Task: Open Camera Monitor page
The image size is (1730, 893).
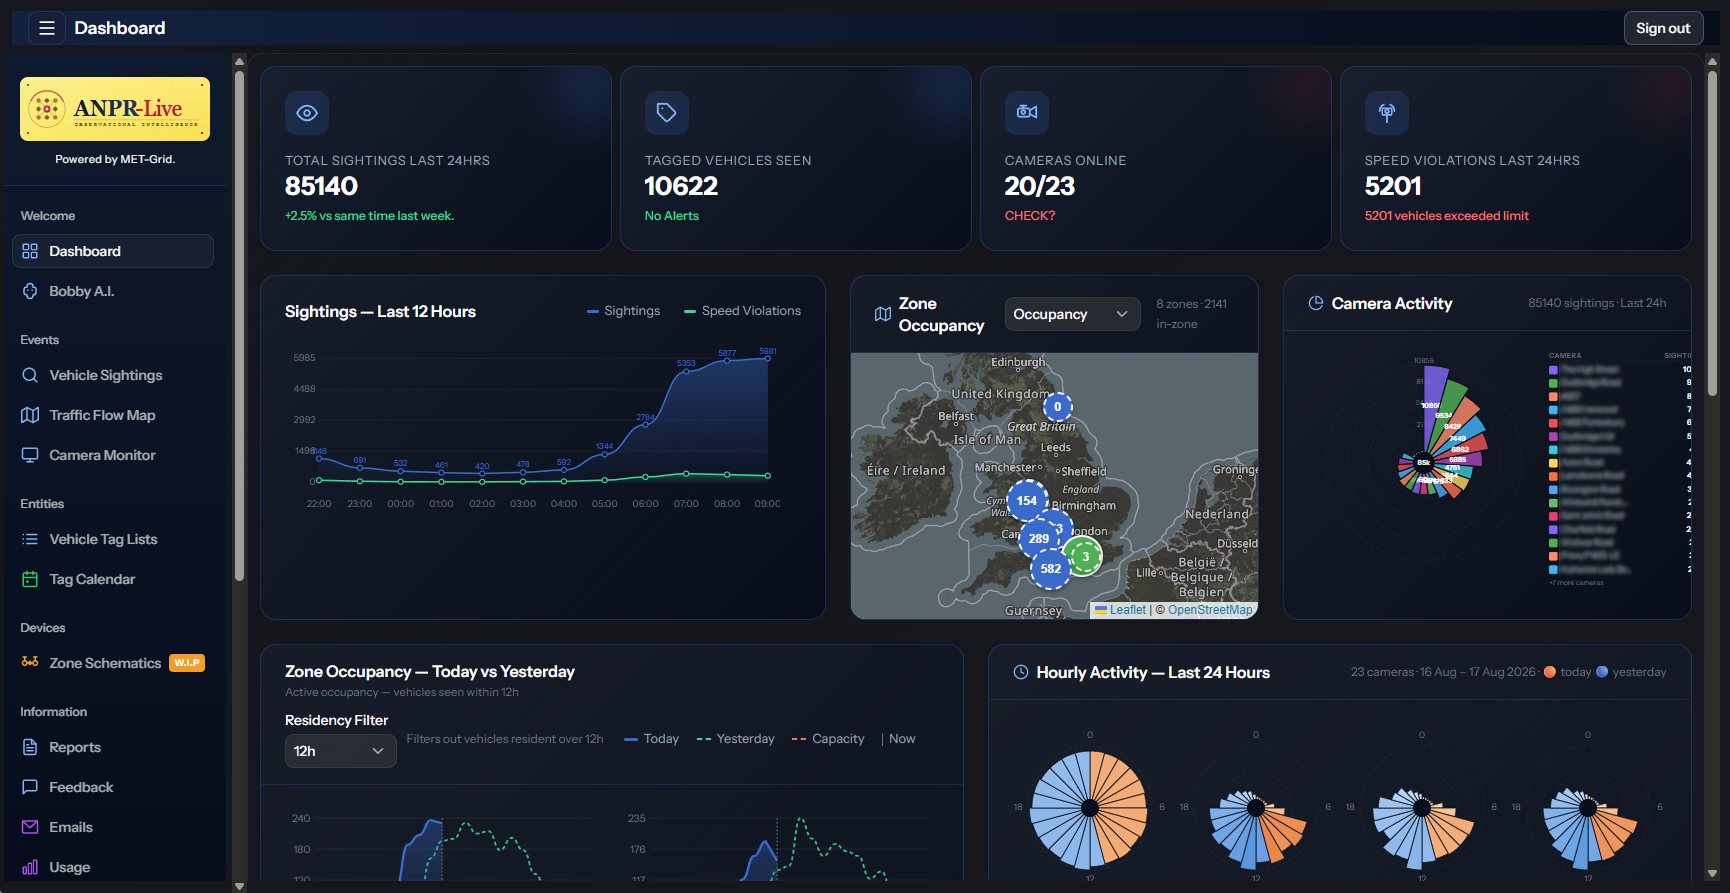Action: pos(113,455)
